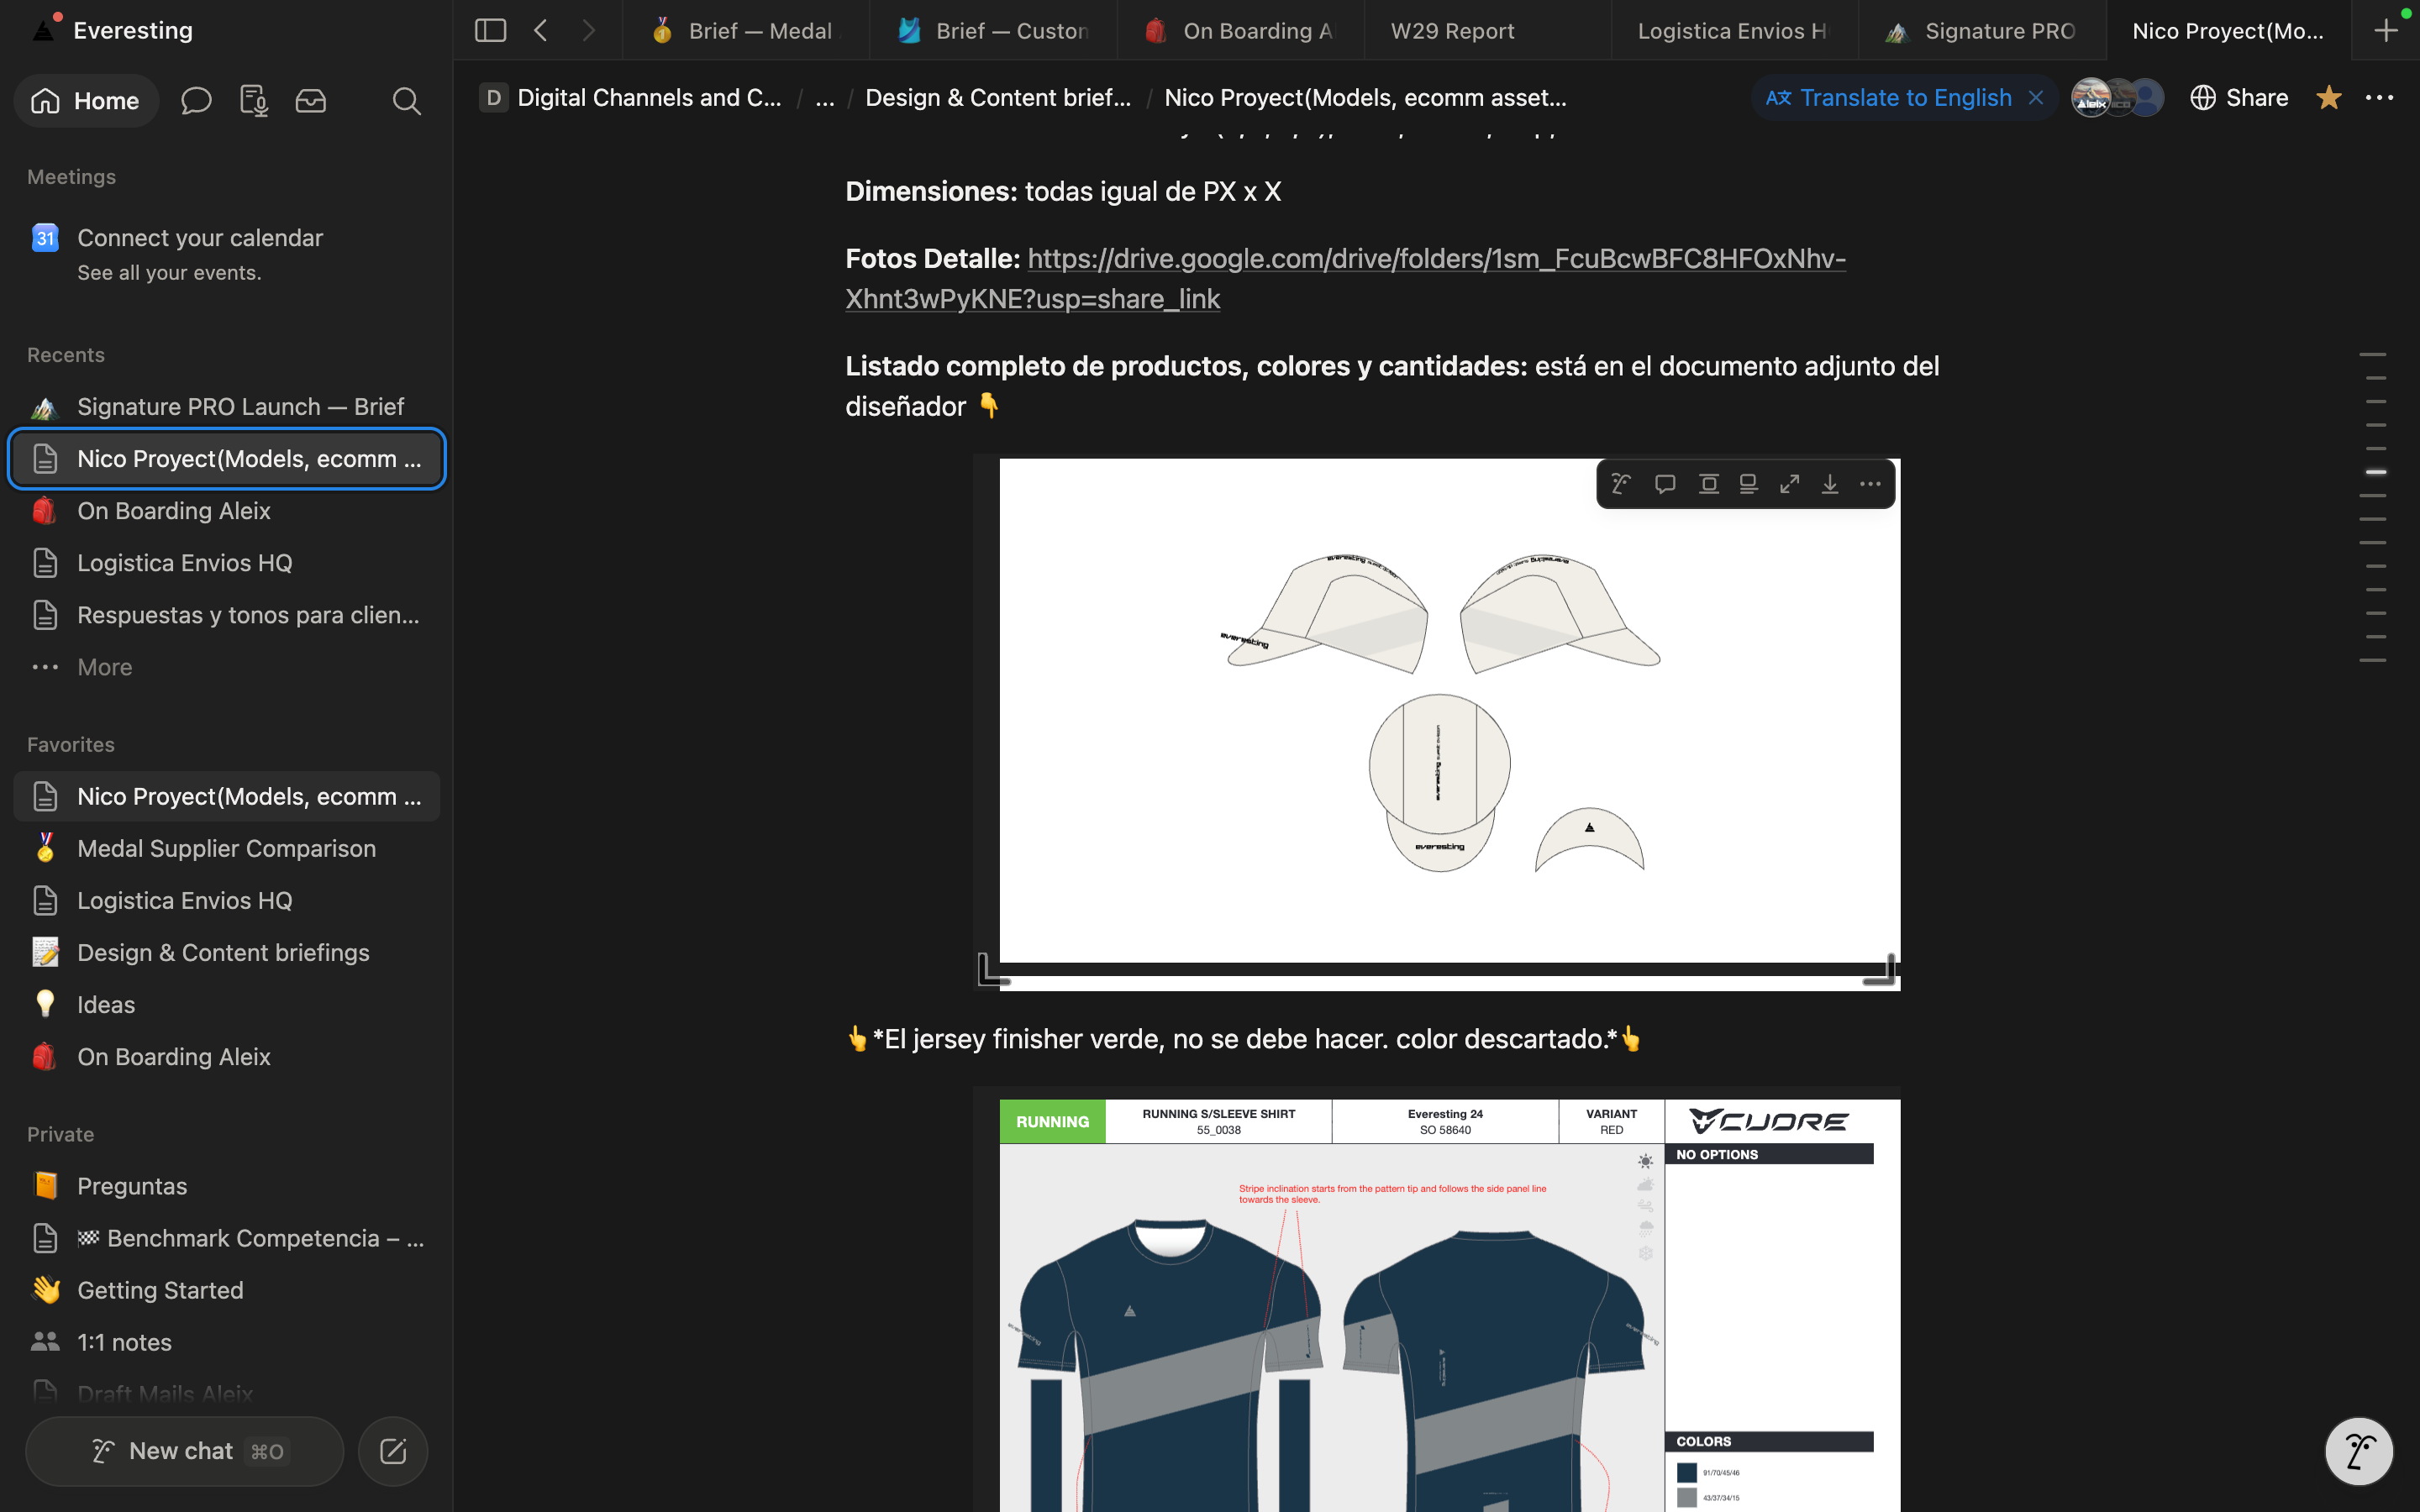Open the Inbox tray icon in sidebar

pos(310,101)
